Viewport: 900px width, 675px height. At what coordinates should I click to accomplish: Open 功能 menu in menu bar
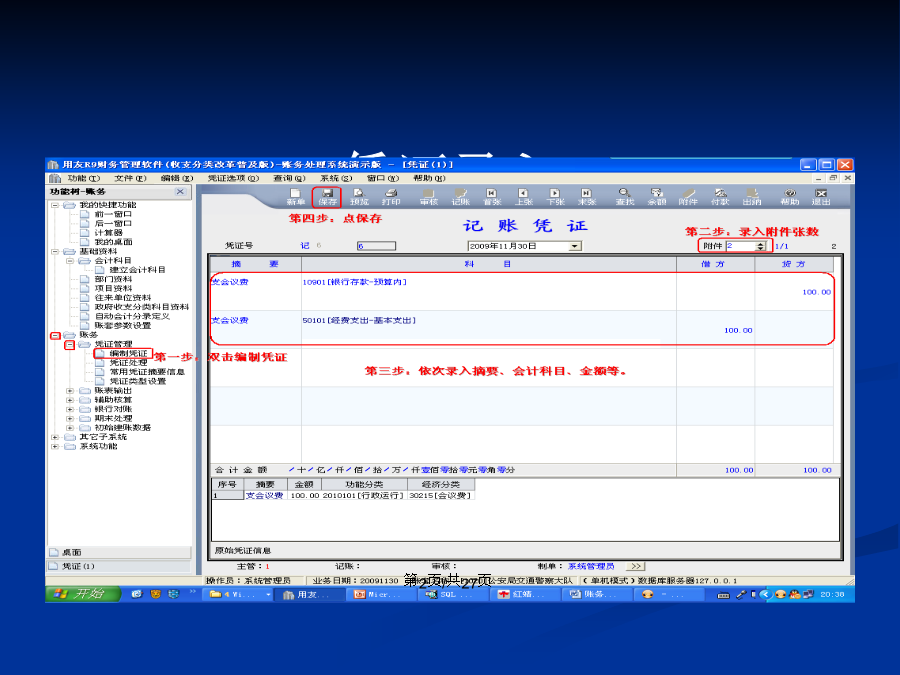[x=83, y=179]
